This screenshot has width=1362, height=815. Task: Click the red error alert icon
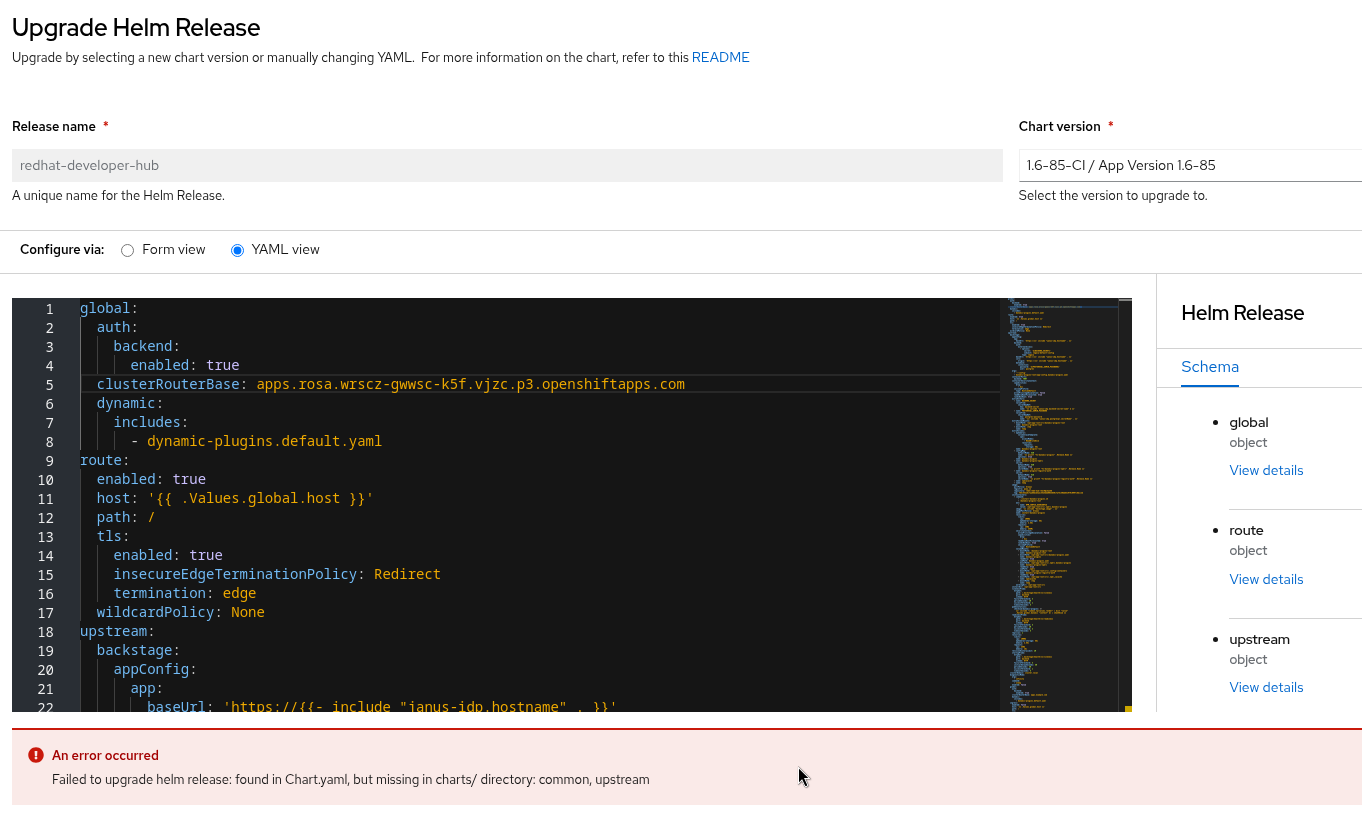click(x=36, y=755)
